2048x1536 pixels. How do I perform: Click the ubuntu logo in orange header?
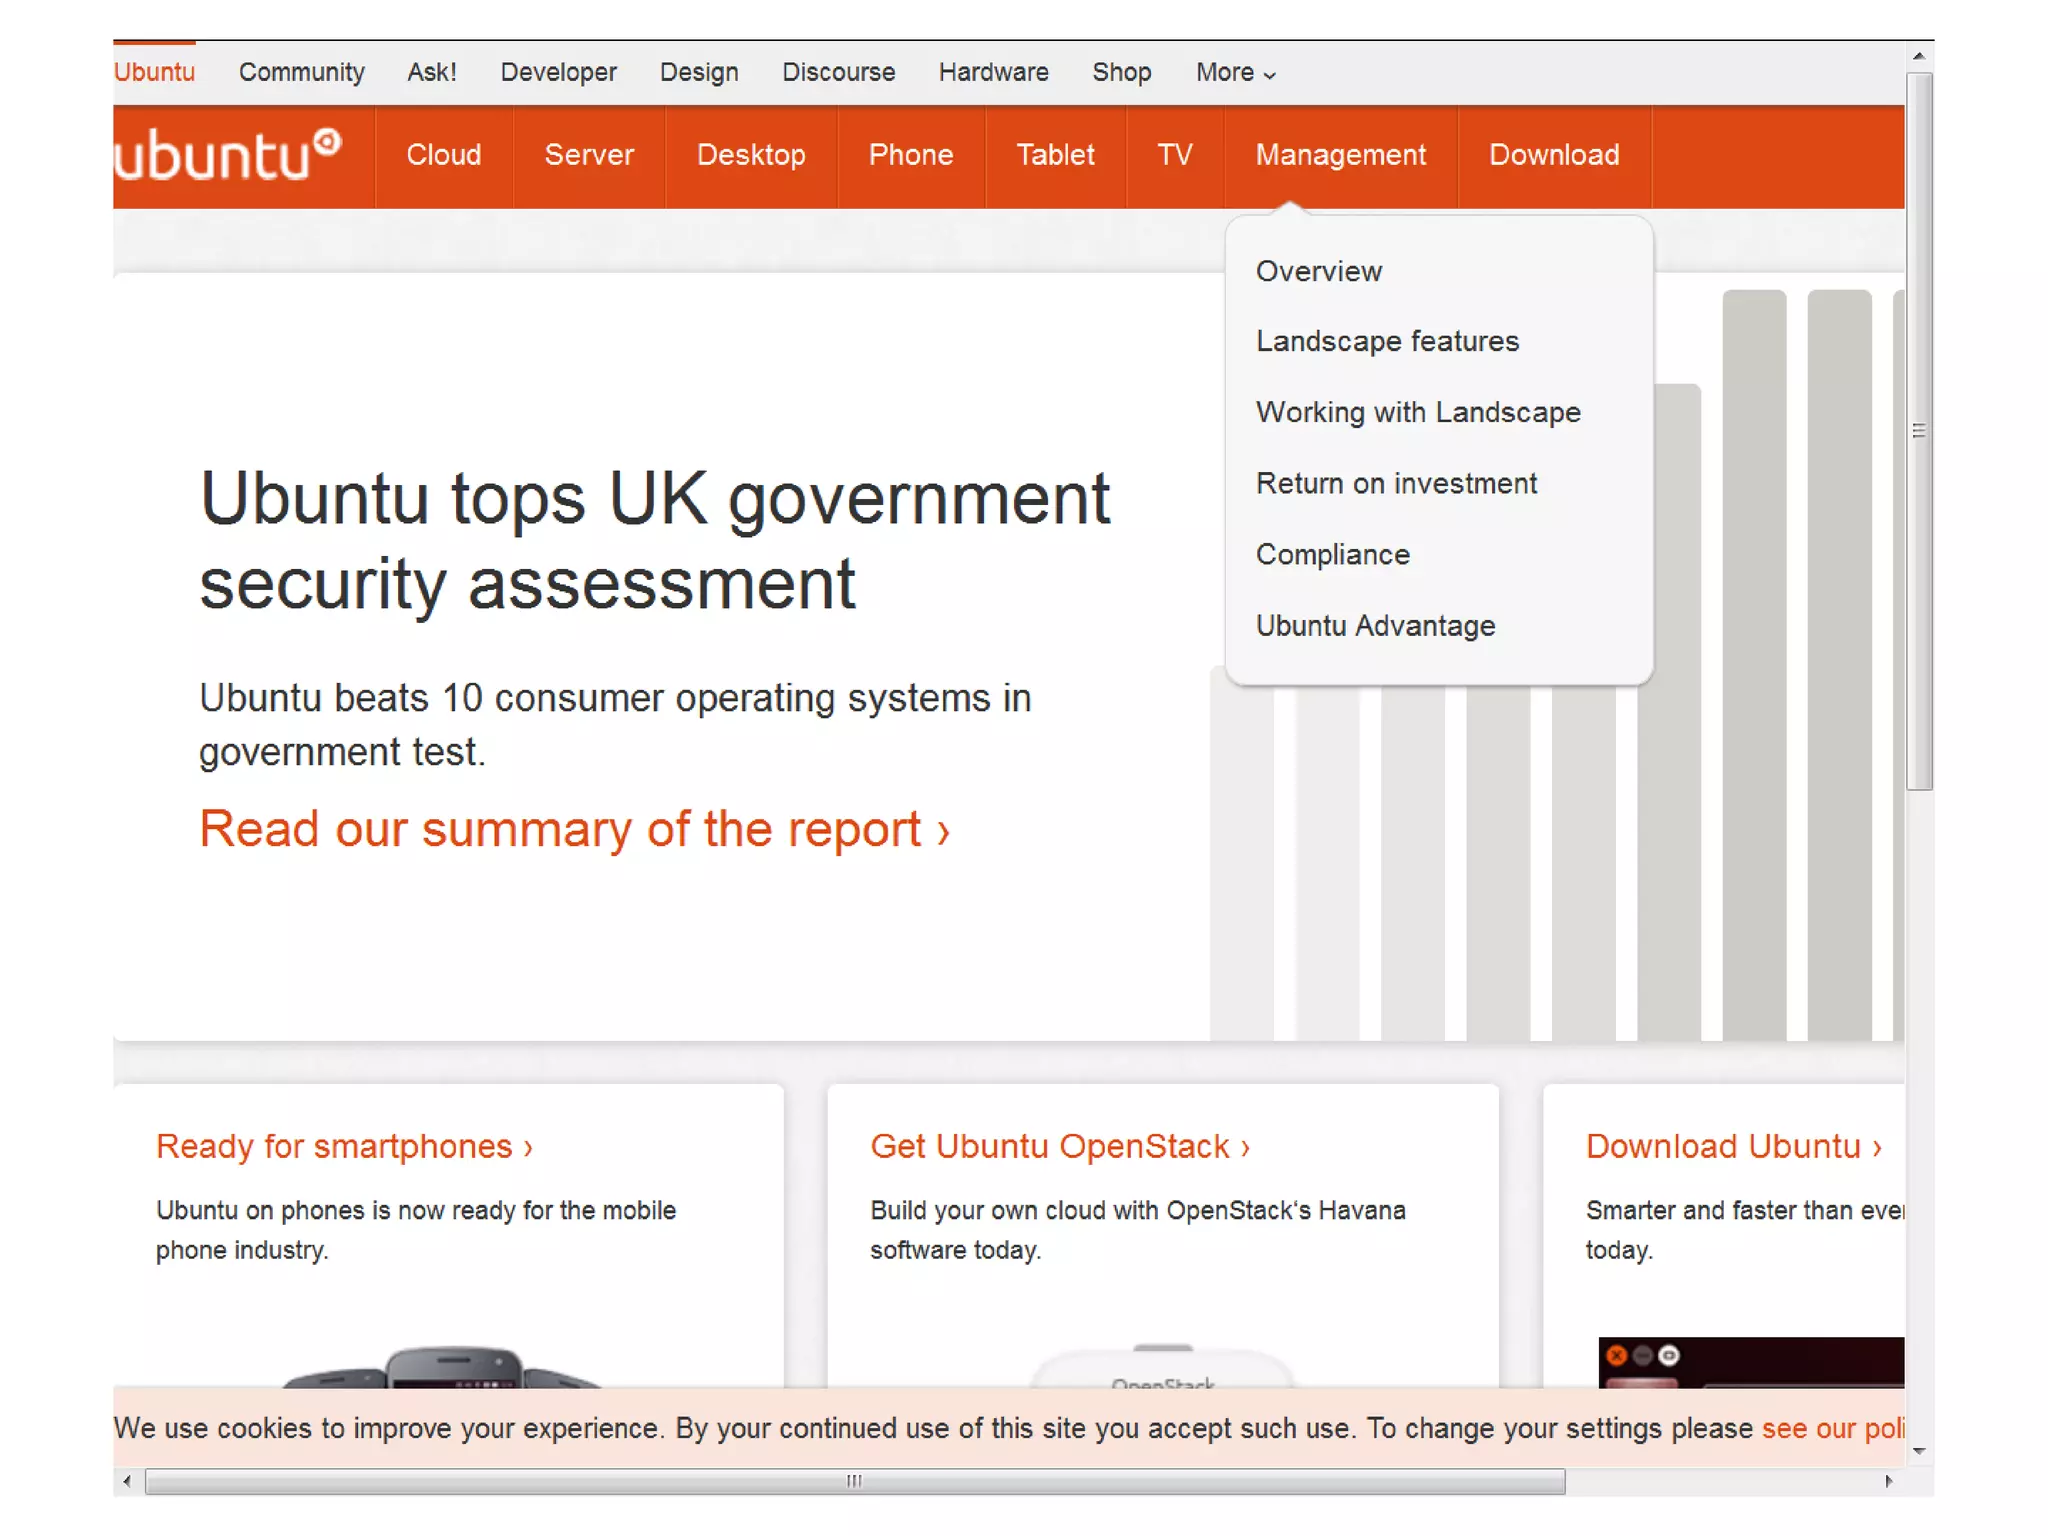(x=228, y=155)
